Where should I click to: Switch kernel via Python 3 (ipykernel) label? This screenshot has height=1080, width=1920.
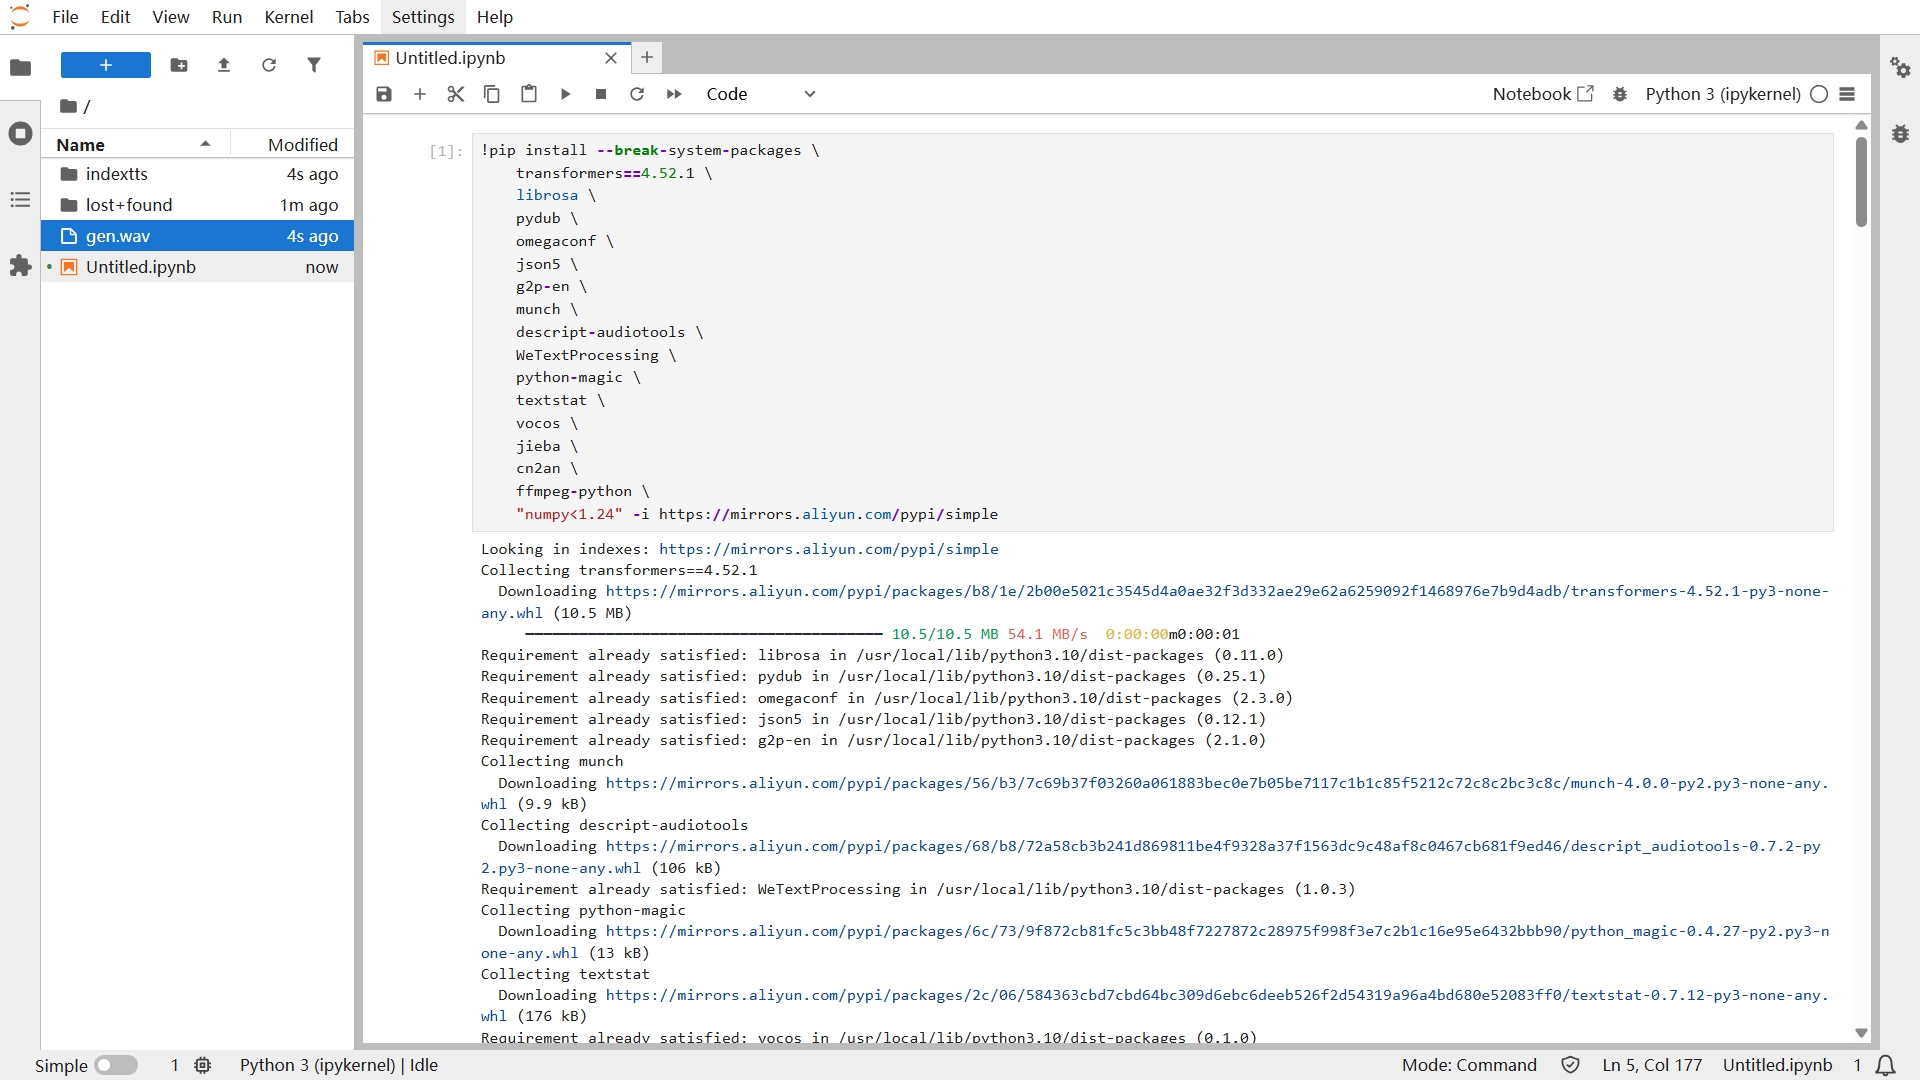pyautogui.click(x=1723, y=94)
